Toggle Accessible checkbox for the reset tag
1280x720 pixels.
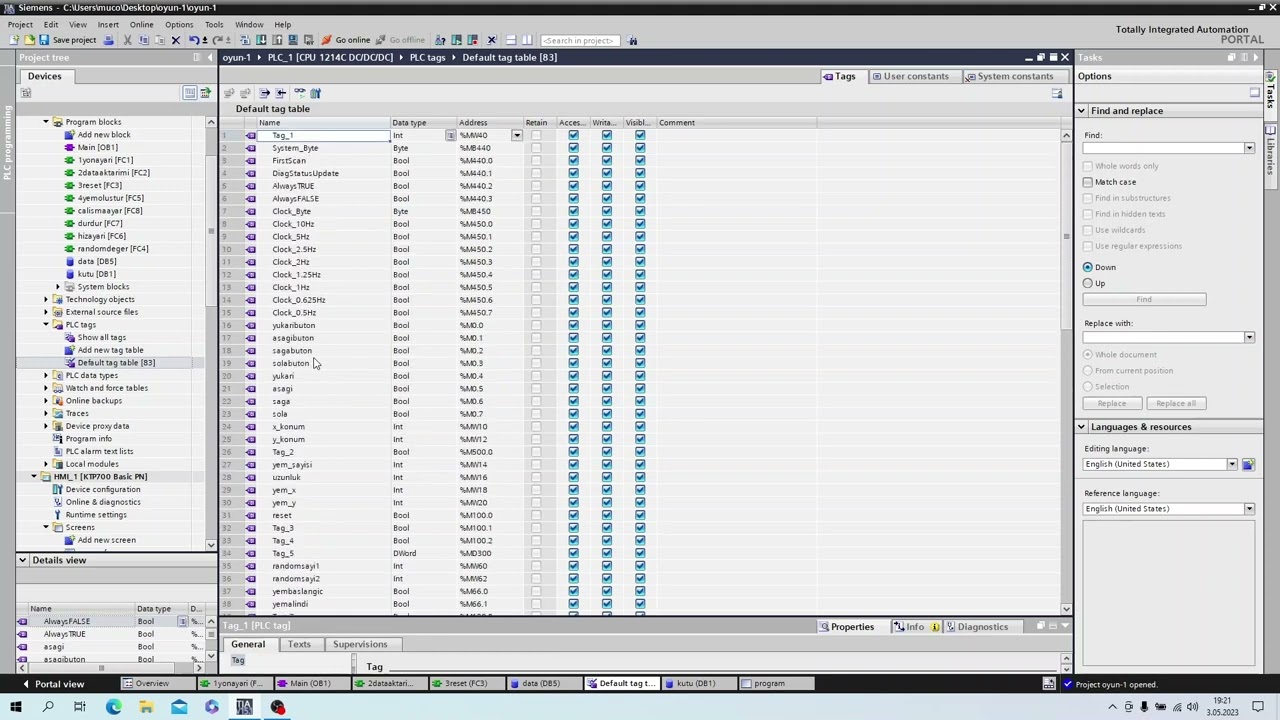click(x=573, y=515)
